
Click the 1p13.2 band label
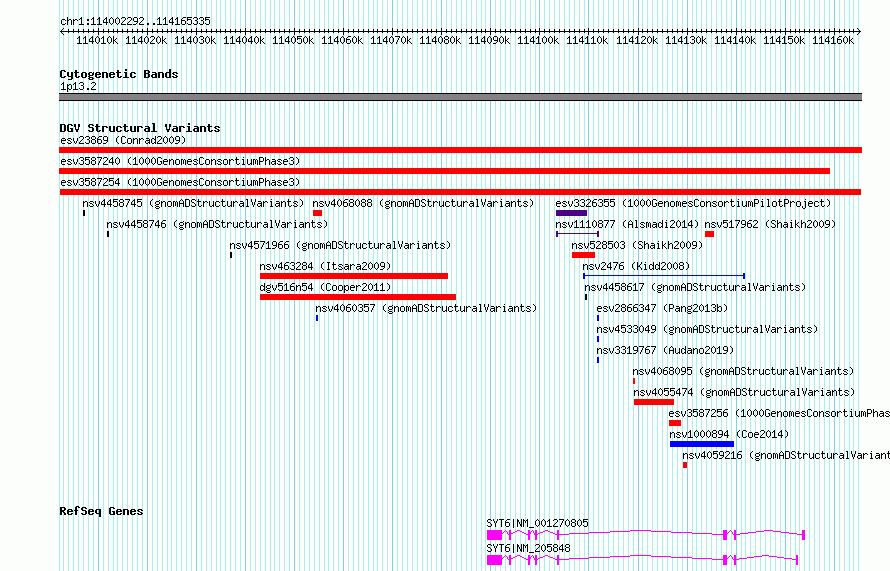[x=78, y=86]
